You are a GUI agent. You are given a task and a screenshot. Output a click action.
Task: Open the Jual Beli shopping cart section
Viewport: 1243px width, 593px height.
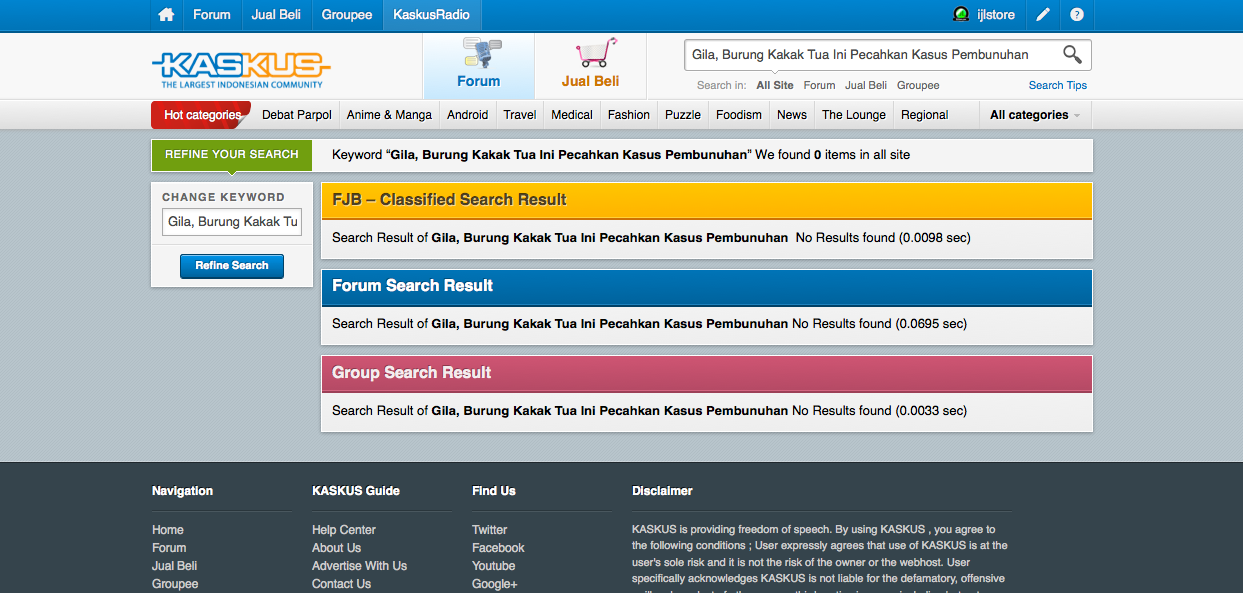[x=590, y=65]
